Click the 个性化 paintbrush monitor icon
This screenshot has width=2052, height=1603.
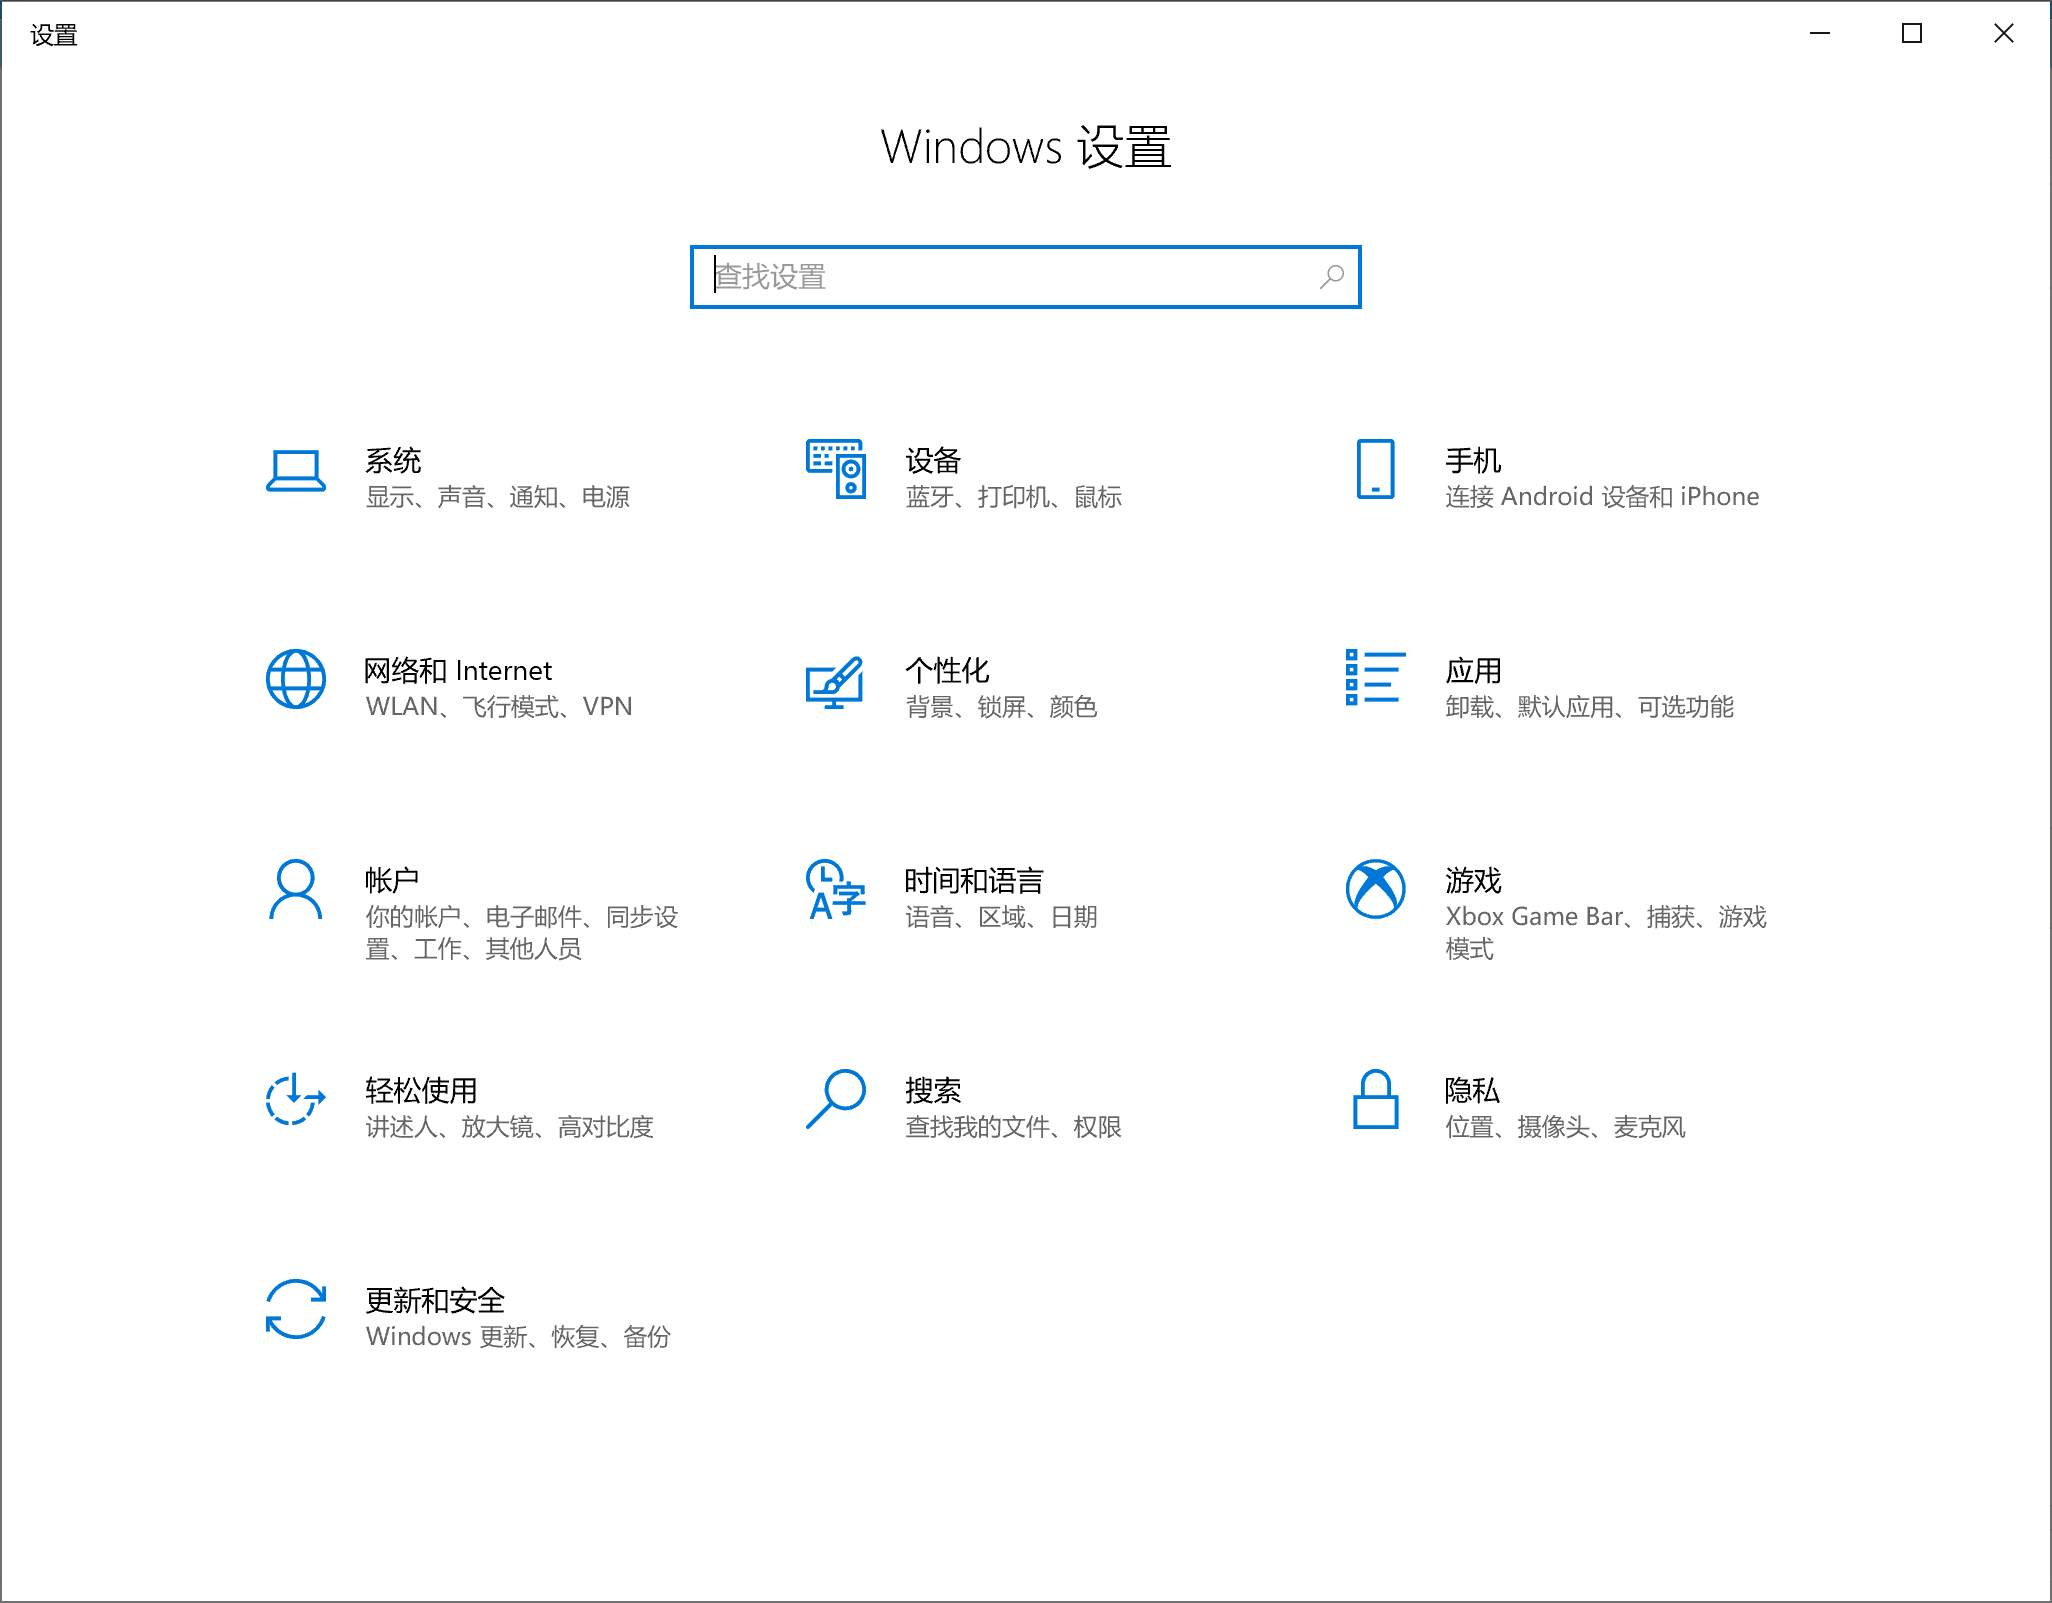tap(835, 682)
